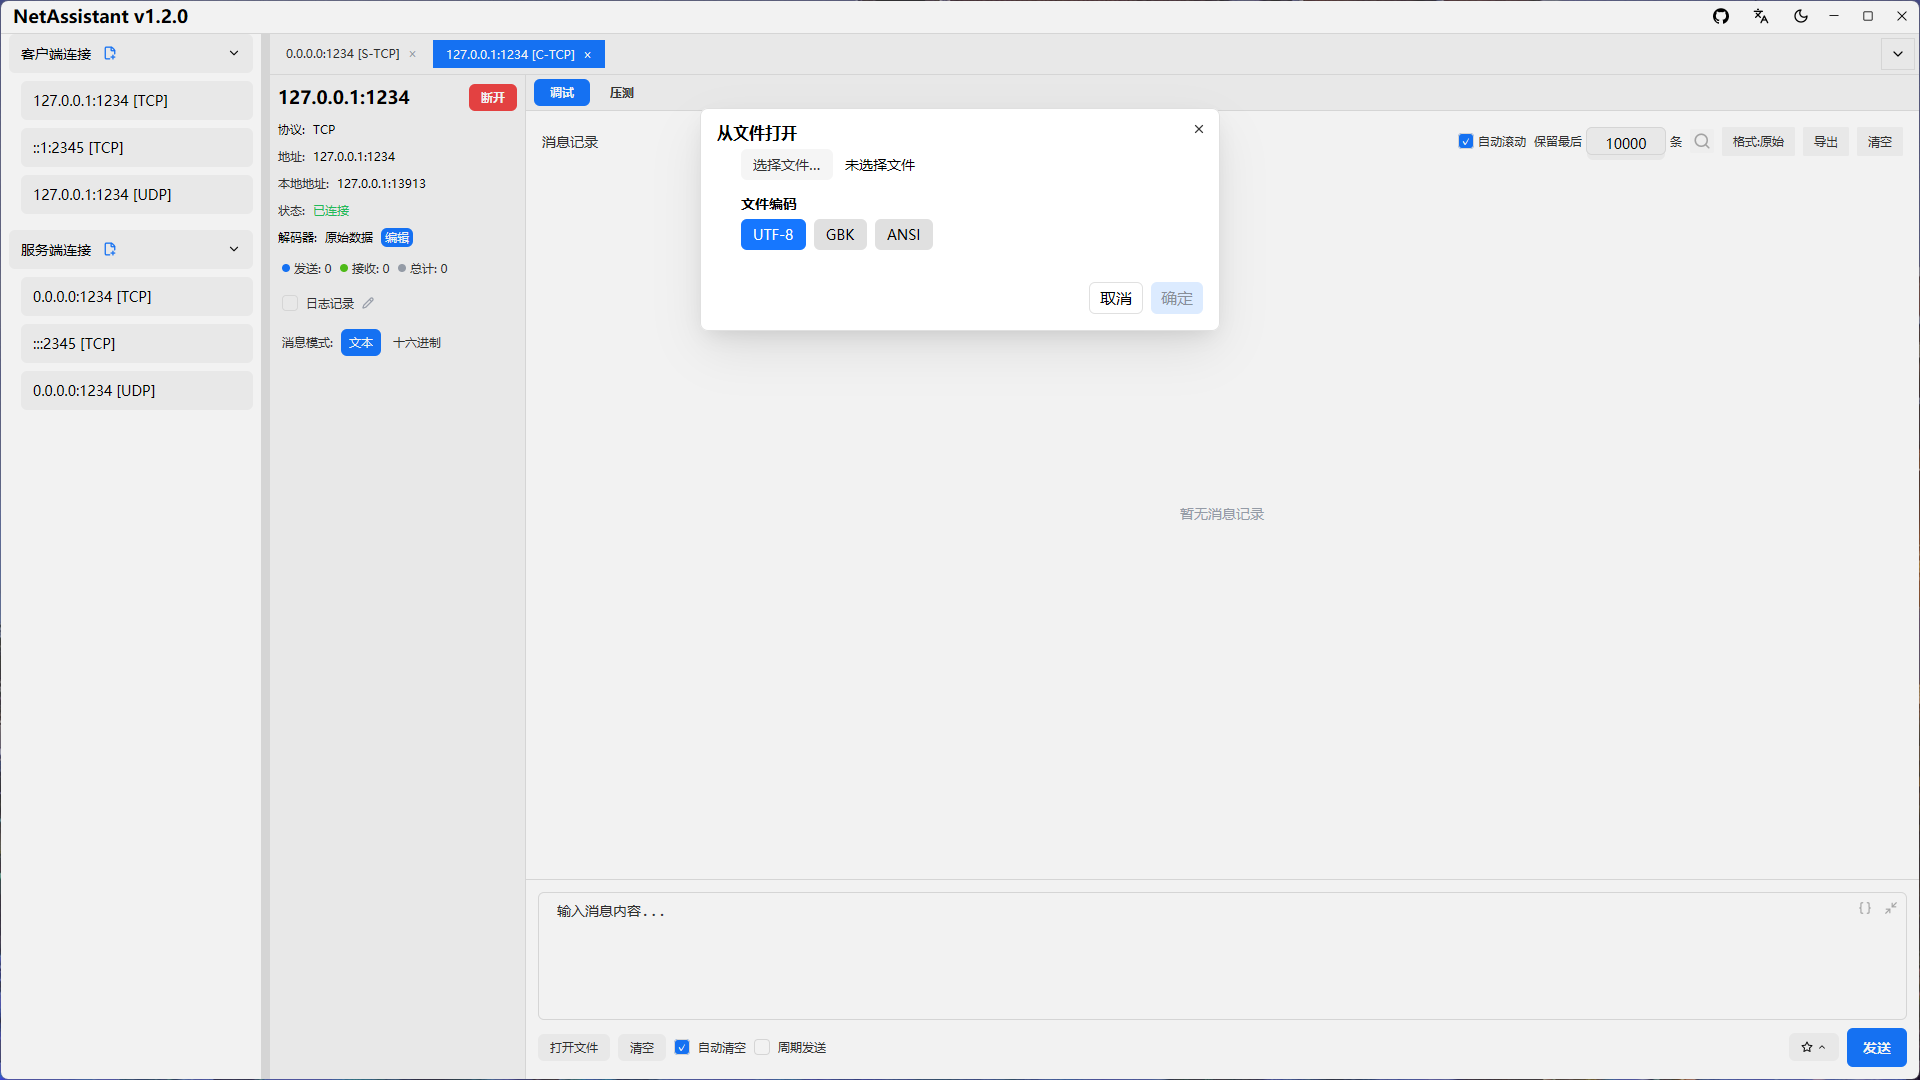Collapse the 服务端连接 section
The width and height of the screenshot is (1920, 1080).
point(234,249)
